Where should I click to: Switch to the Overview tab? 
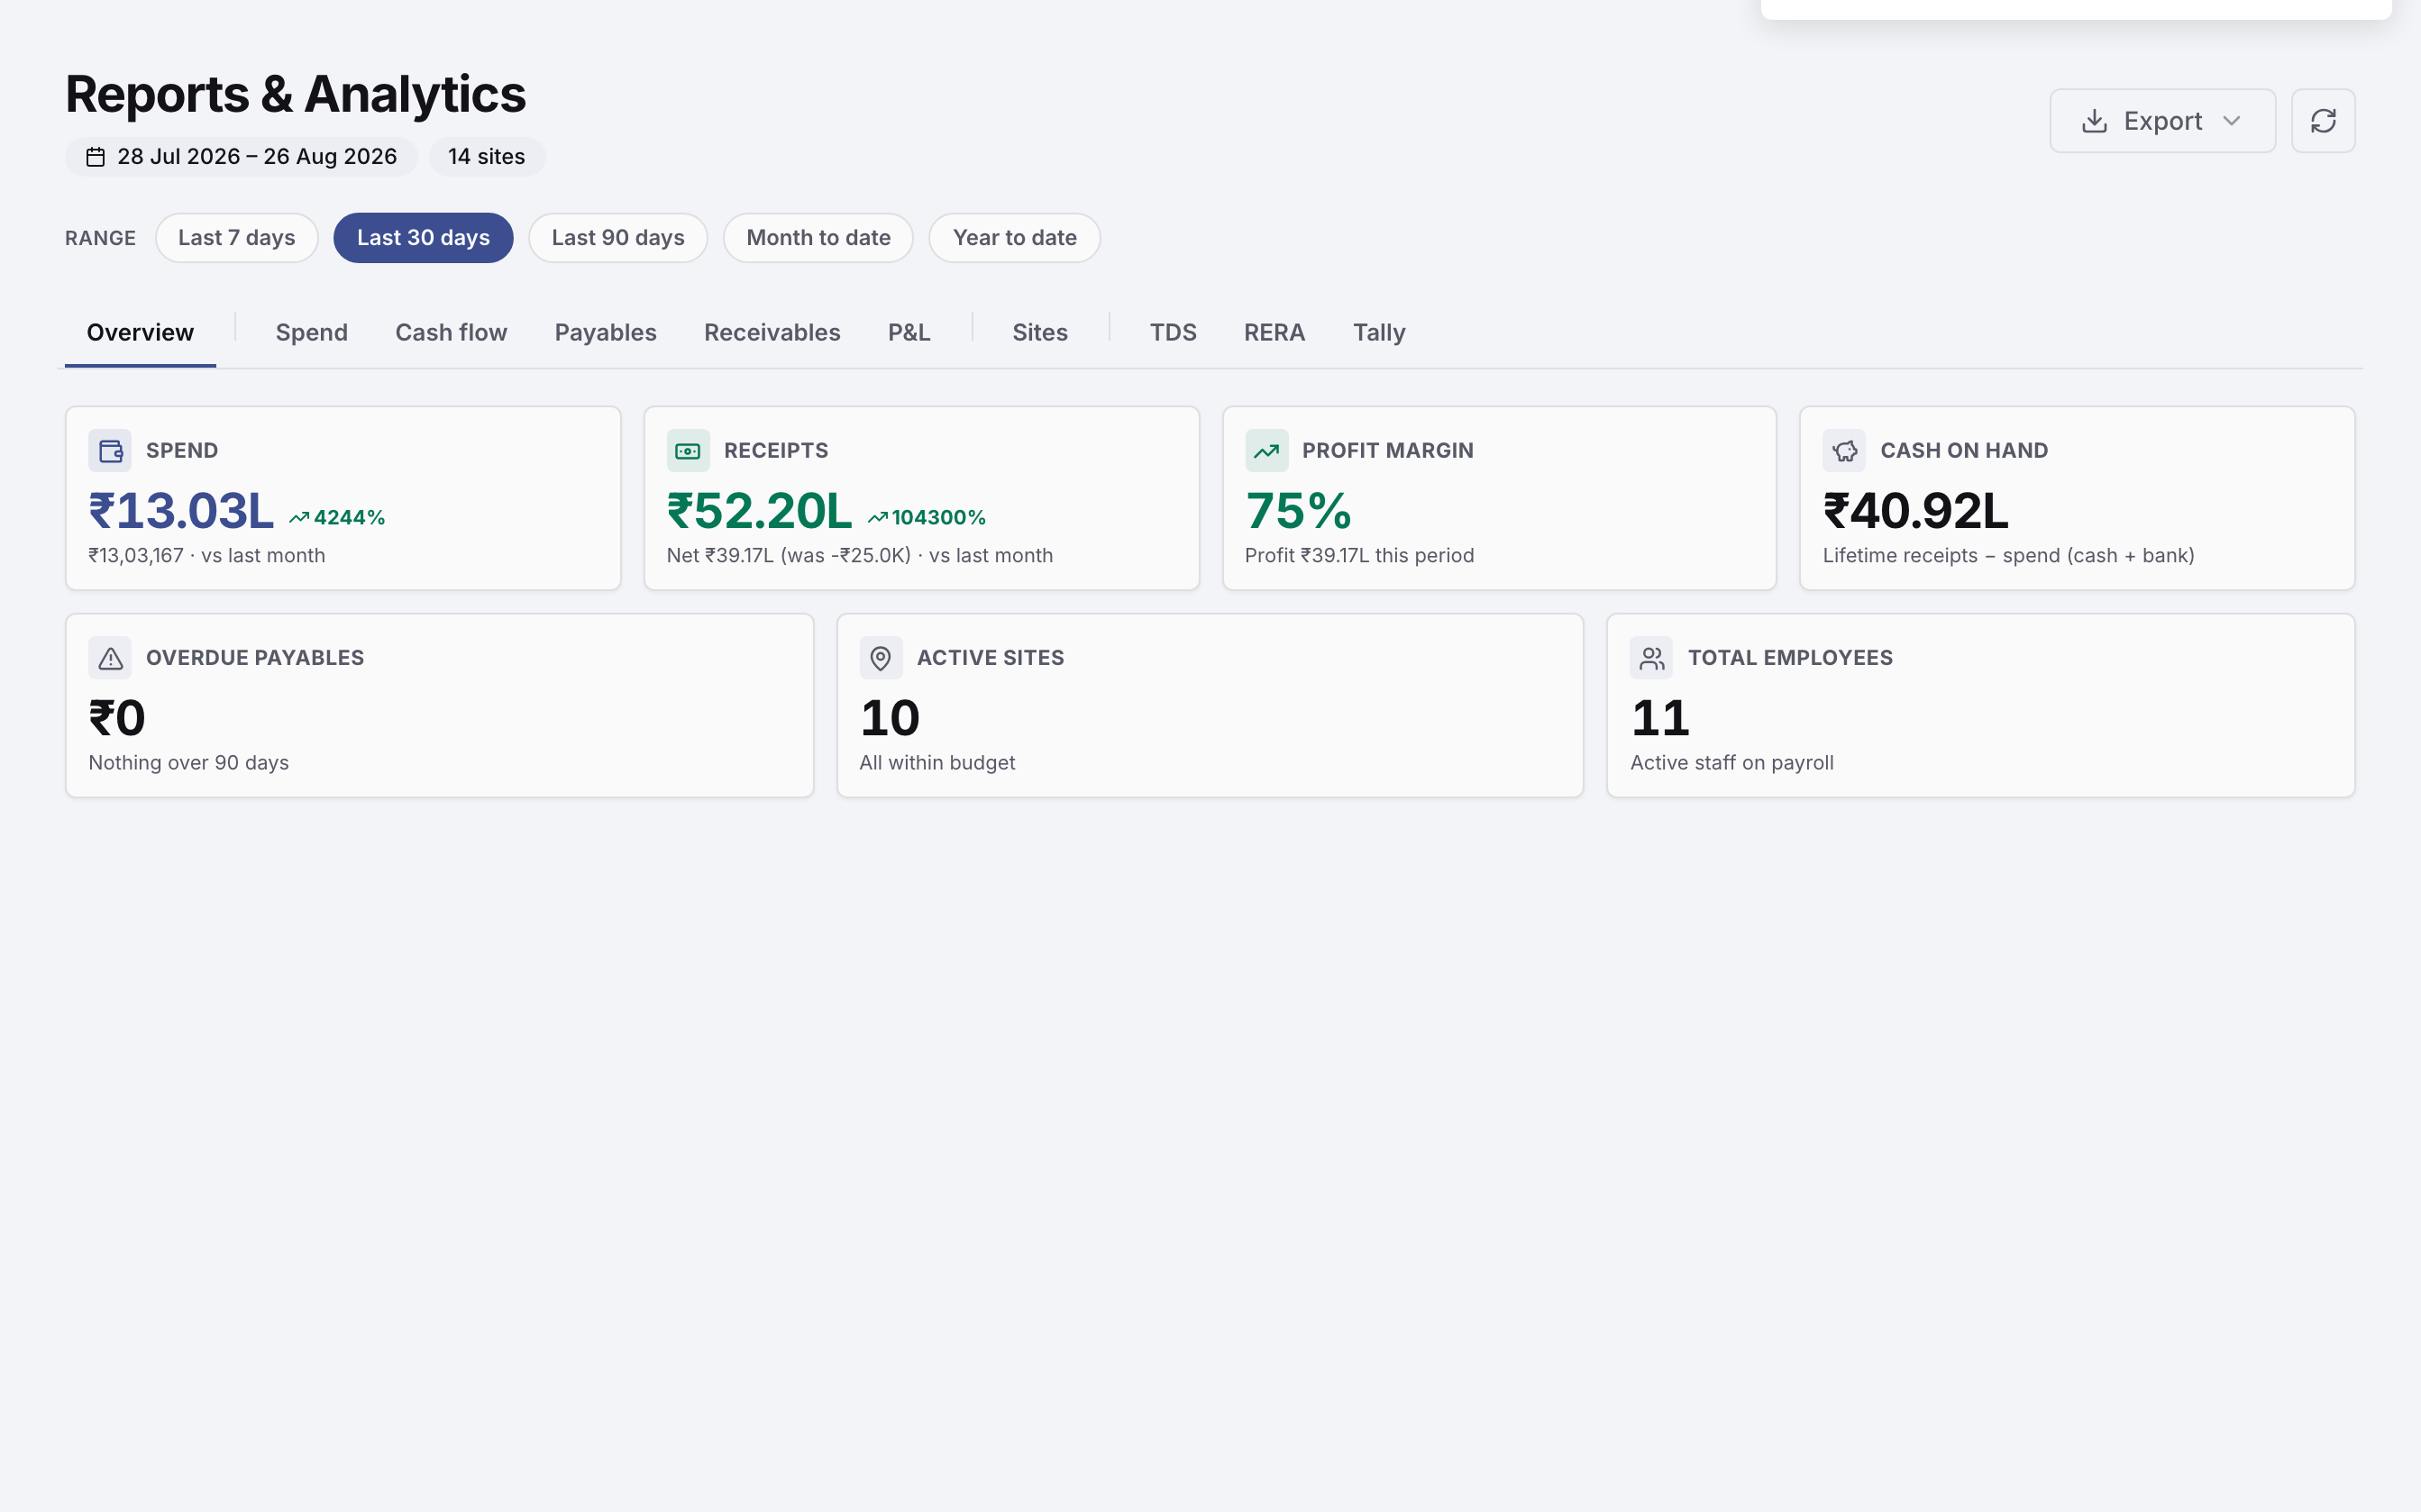coord(140,333)
